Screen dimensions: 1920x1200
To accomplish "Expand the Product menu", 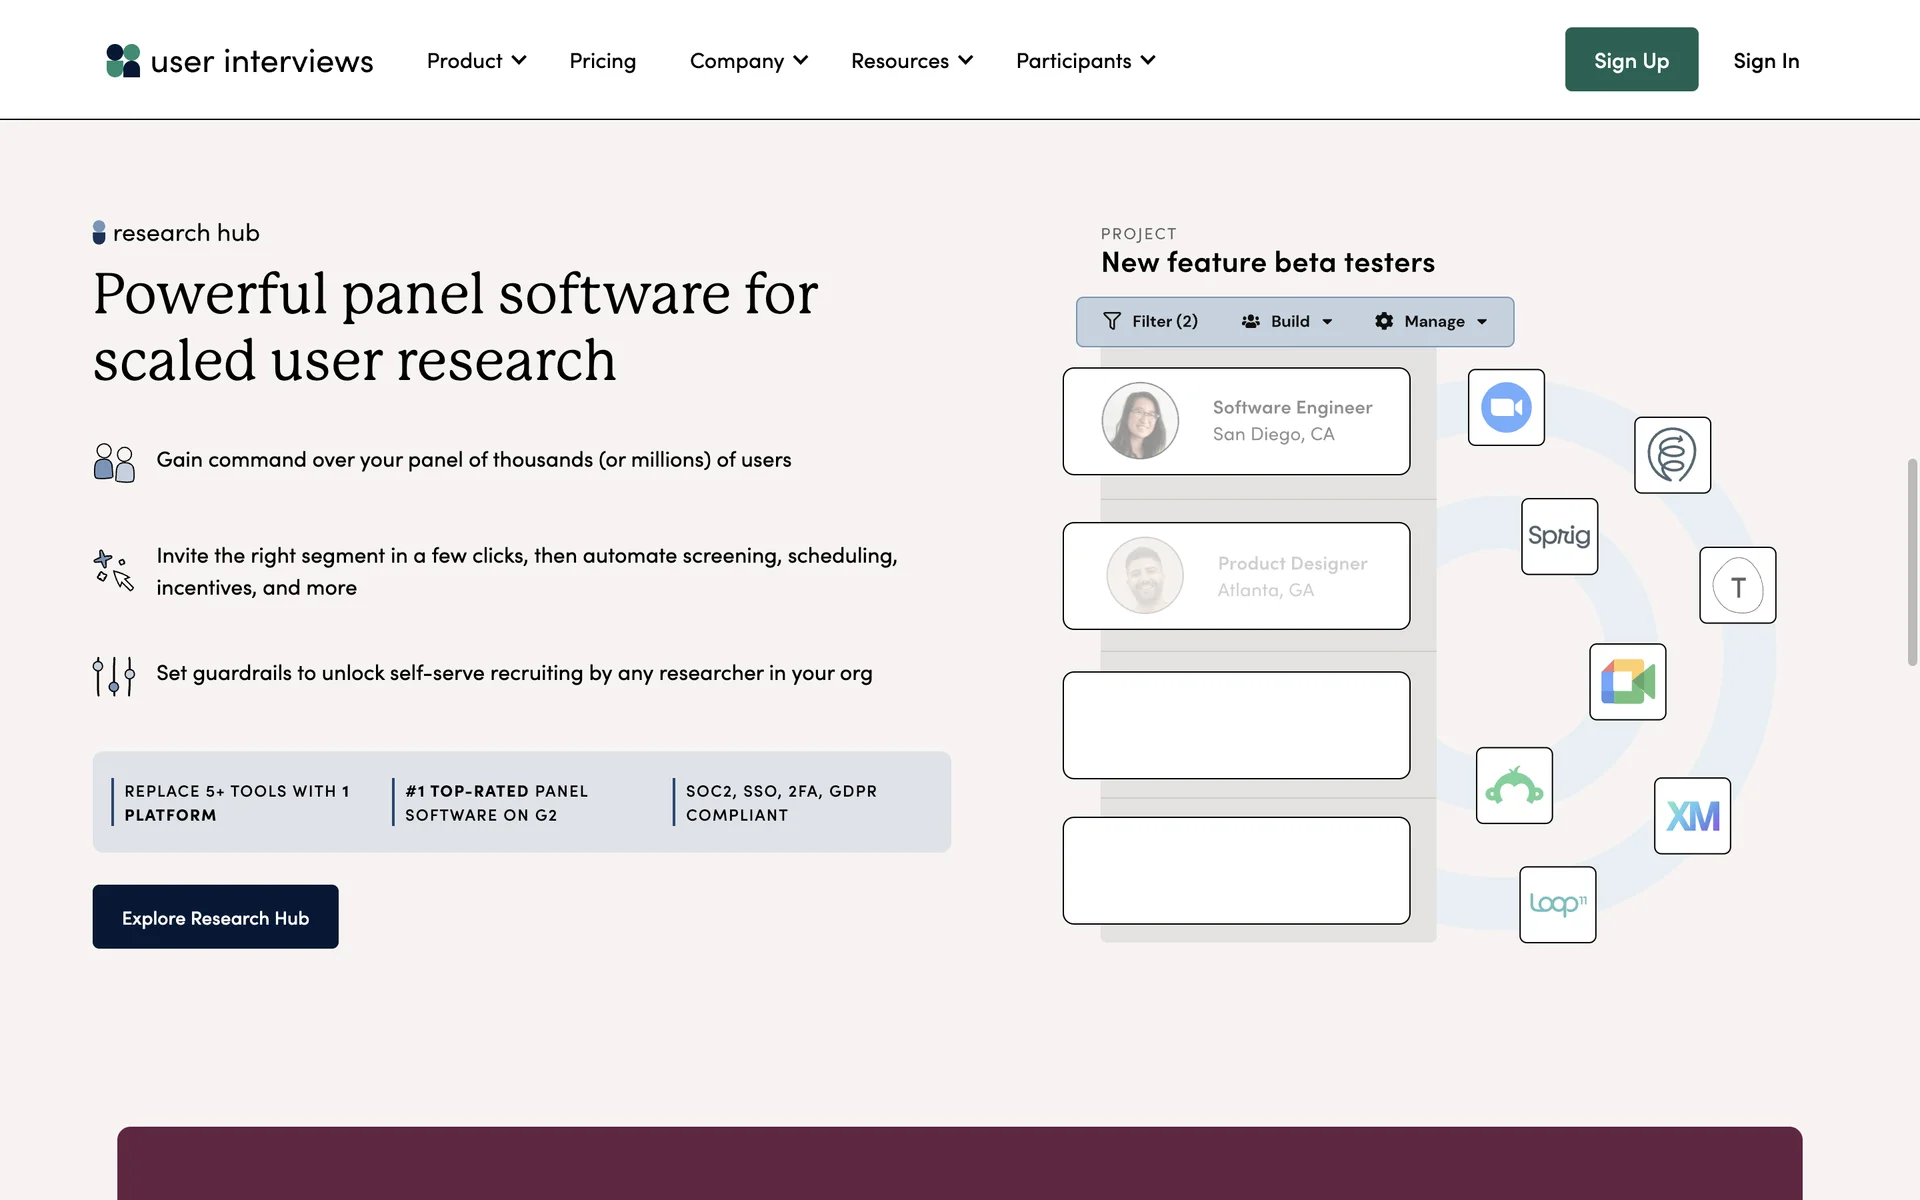I will click(x=476, y=61).
